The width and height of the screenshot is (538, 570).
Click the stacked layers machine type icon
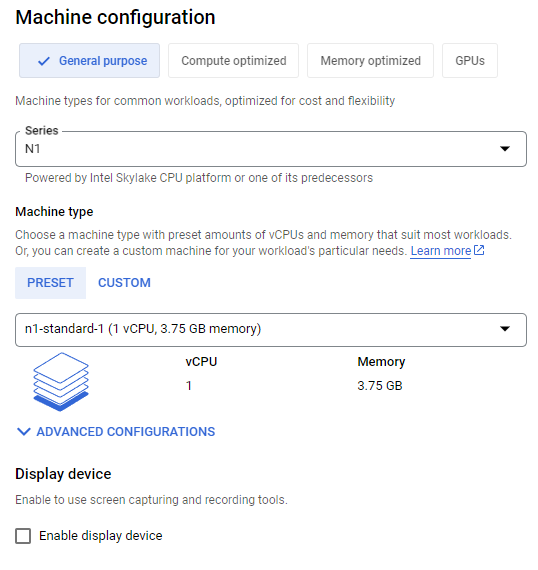click(x=61, y=382)
